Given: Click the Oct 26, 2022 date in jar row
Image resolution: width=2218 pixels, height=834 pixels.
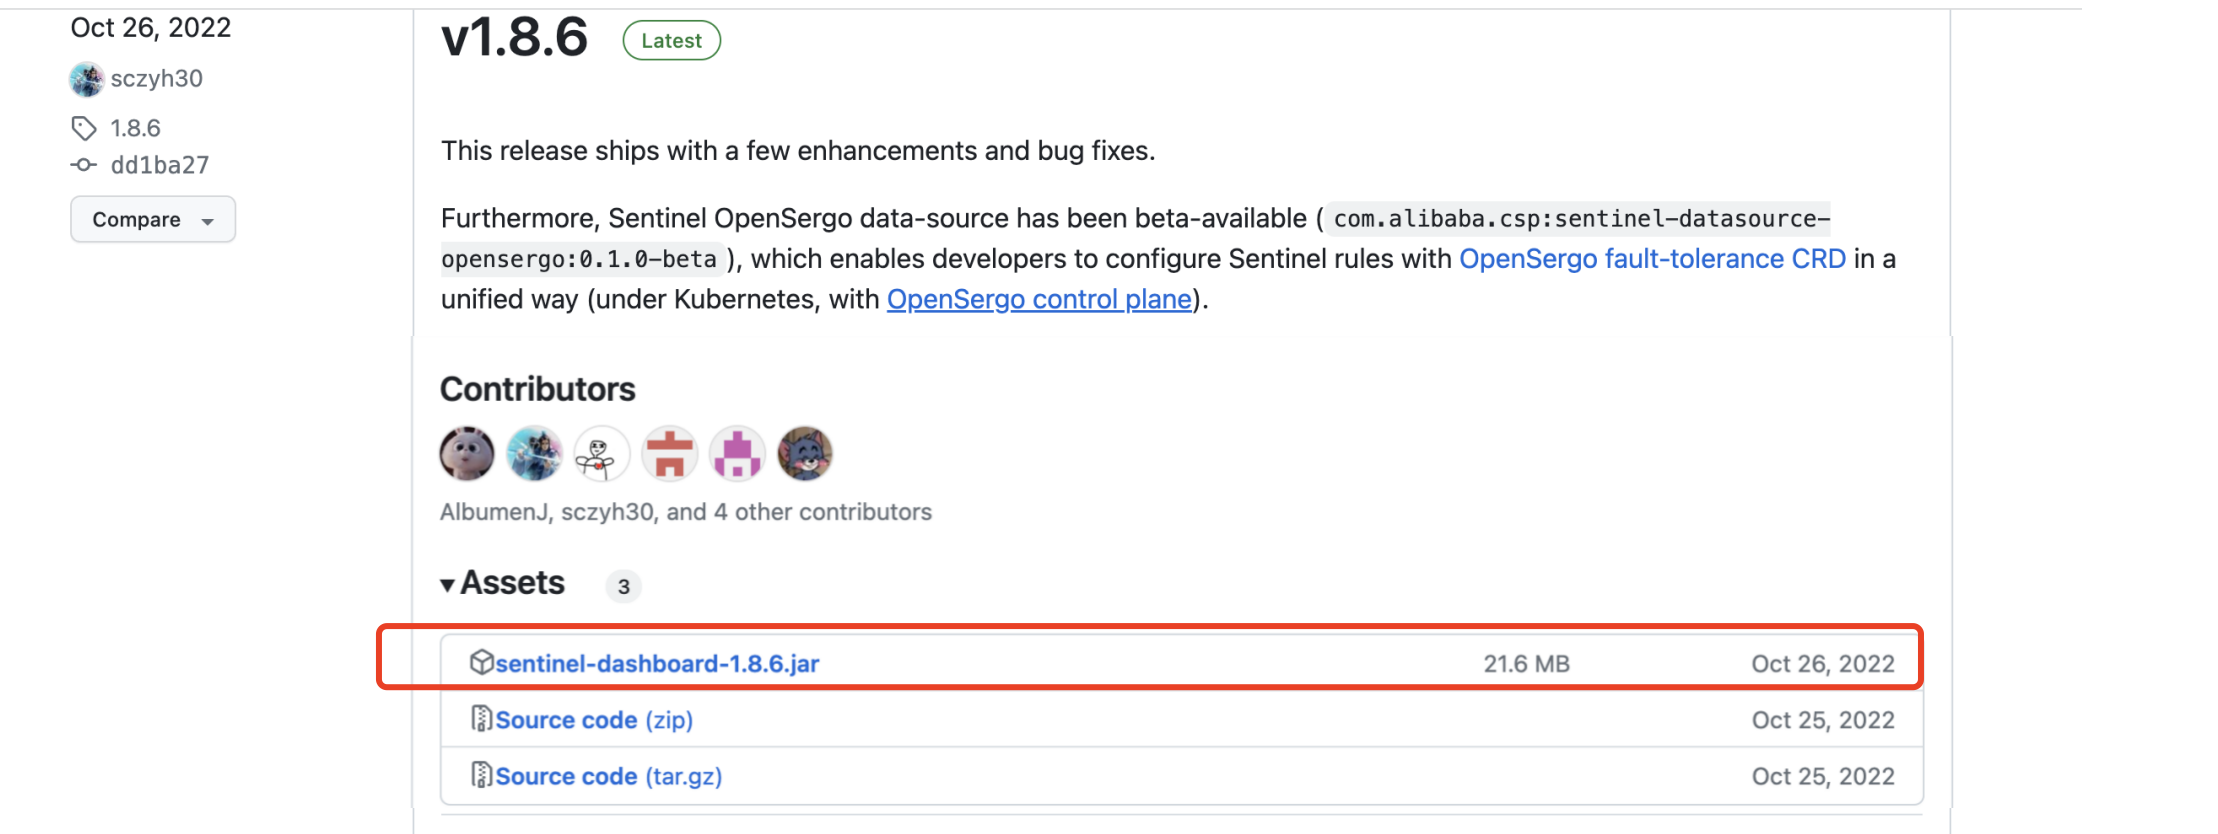Looking at the screenshot, I should [x=1823, y=664].
